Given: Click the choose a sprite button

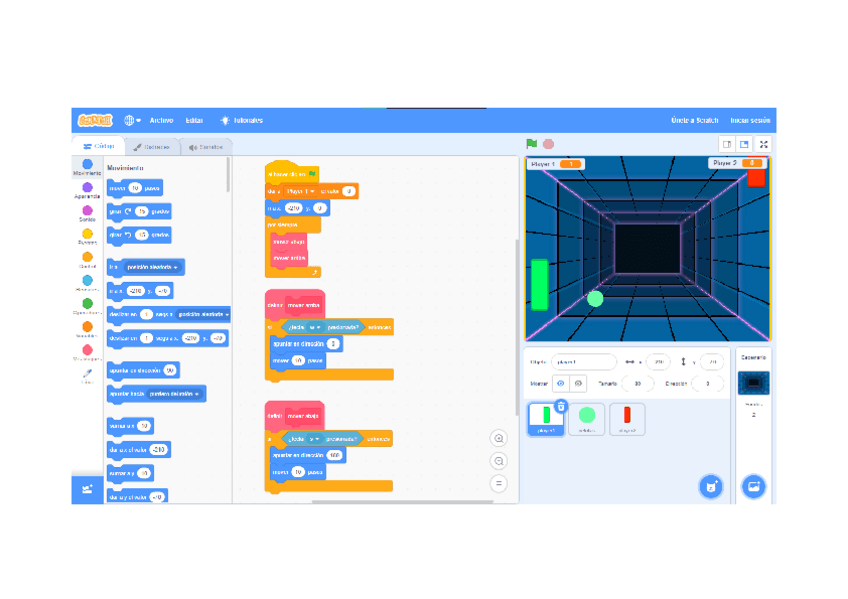Looking at the screenshot, I should coord(711,487).
